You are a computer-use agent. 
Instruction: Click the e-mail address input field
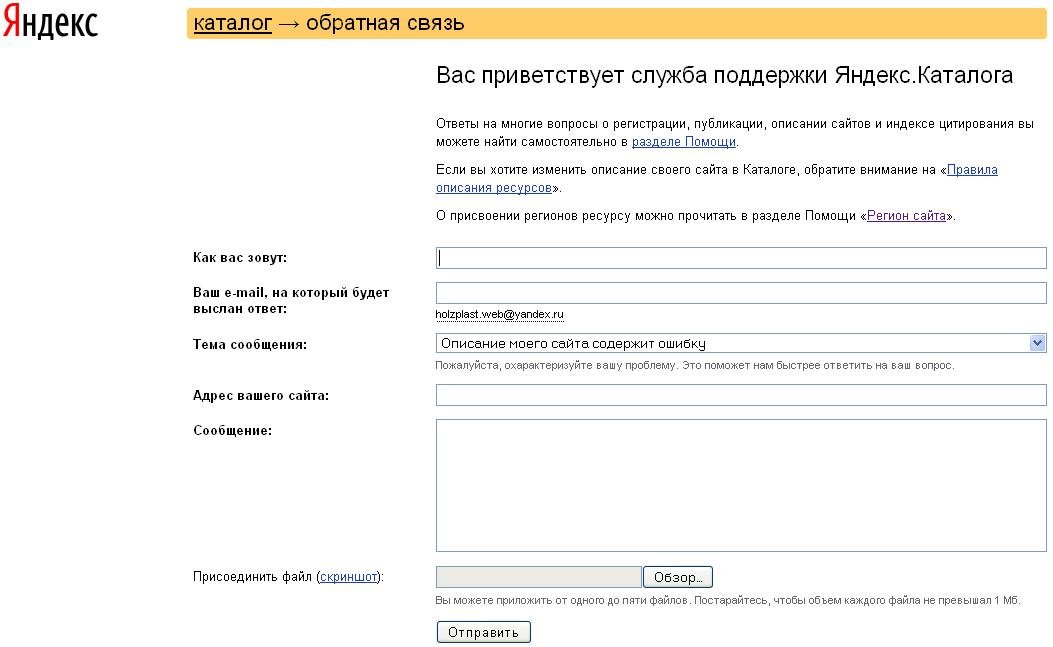point(740,293)
